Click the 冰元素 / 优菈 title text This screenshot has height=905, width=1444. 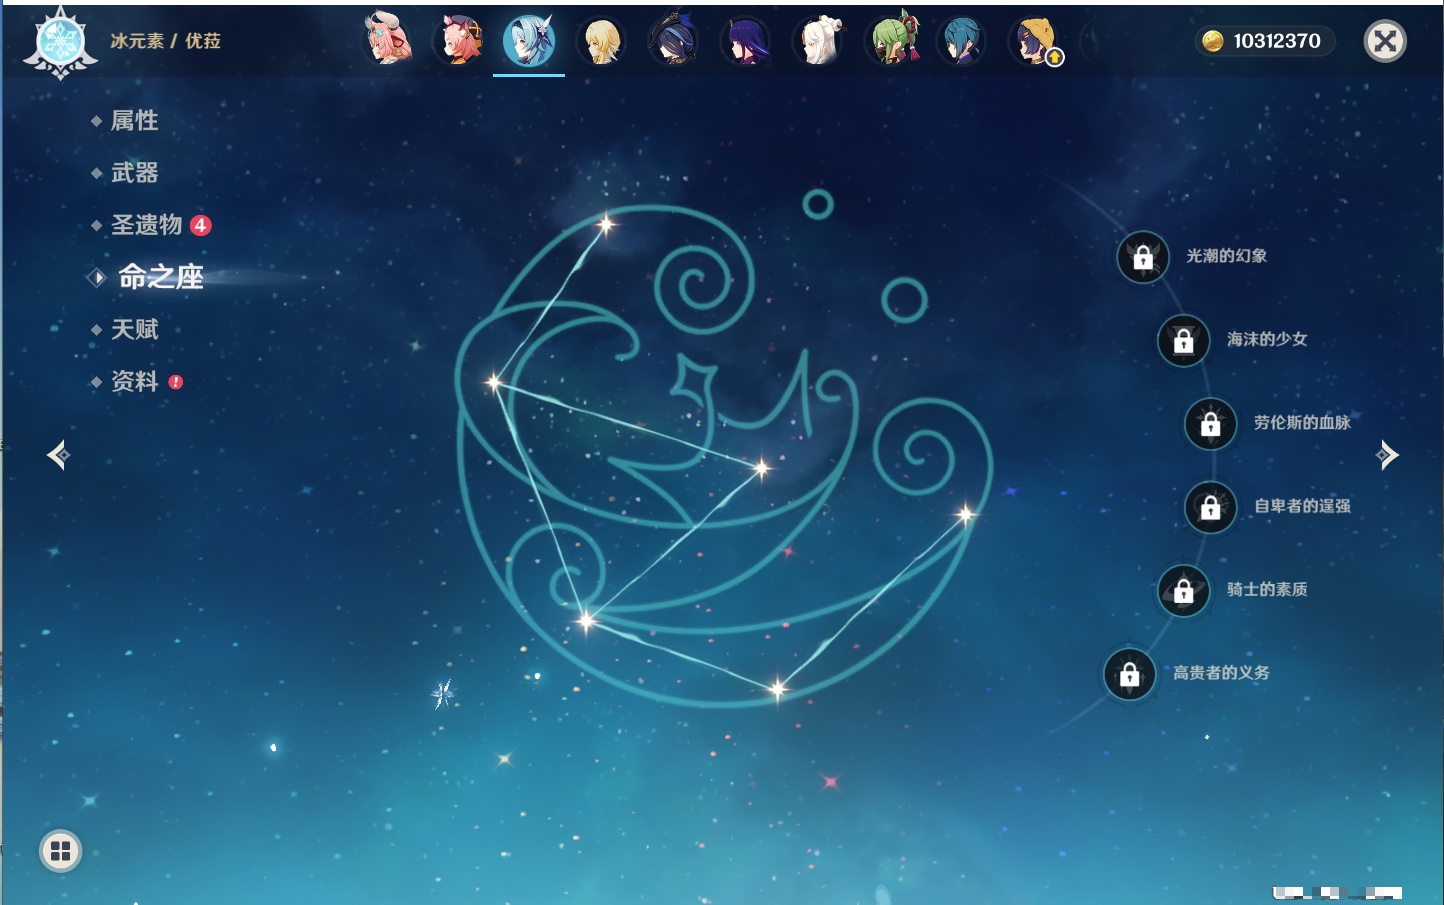(165, 41)
